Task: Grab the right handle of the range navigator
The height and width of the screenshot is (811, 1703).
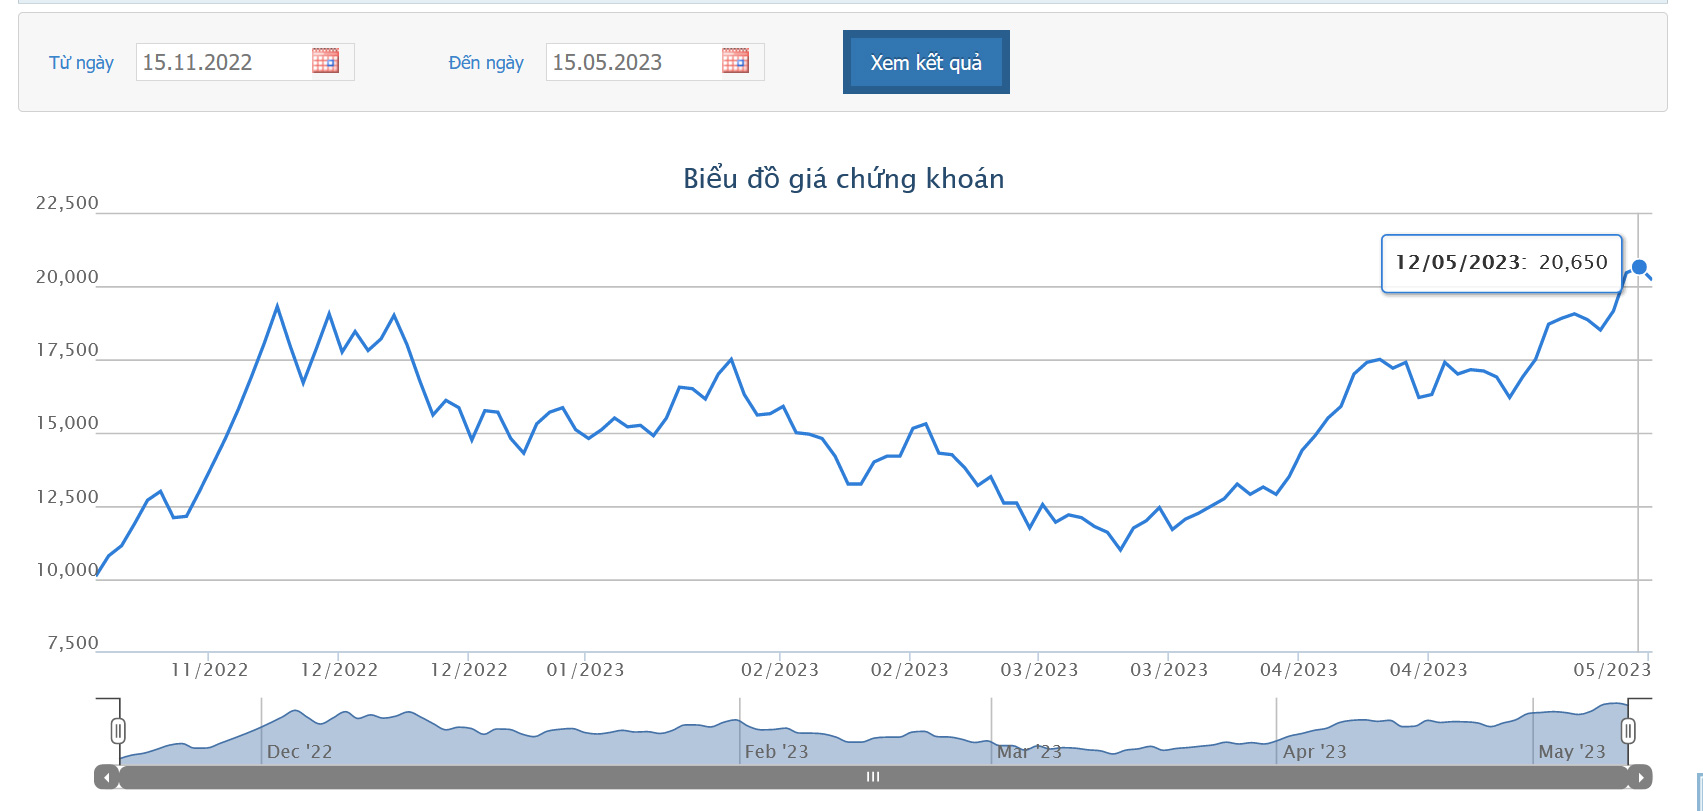Action: pyautogui.click(x=1628, y=731)
